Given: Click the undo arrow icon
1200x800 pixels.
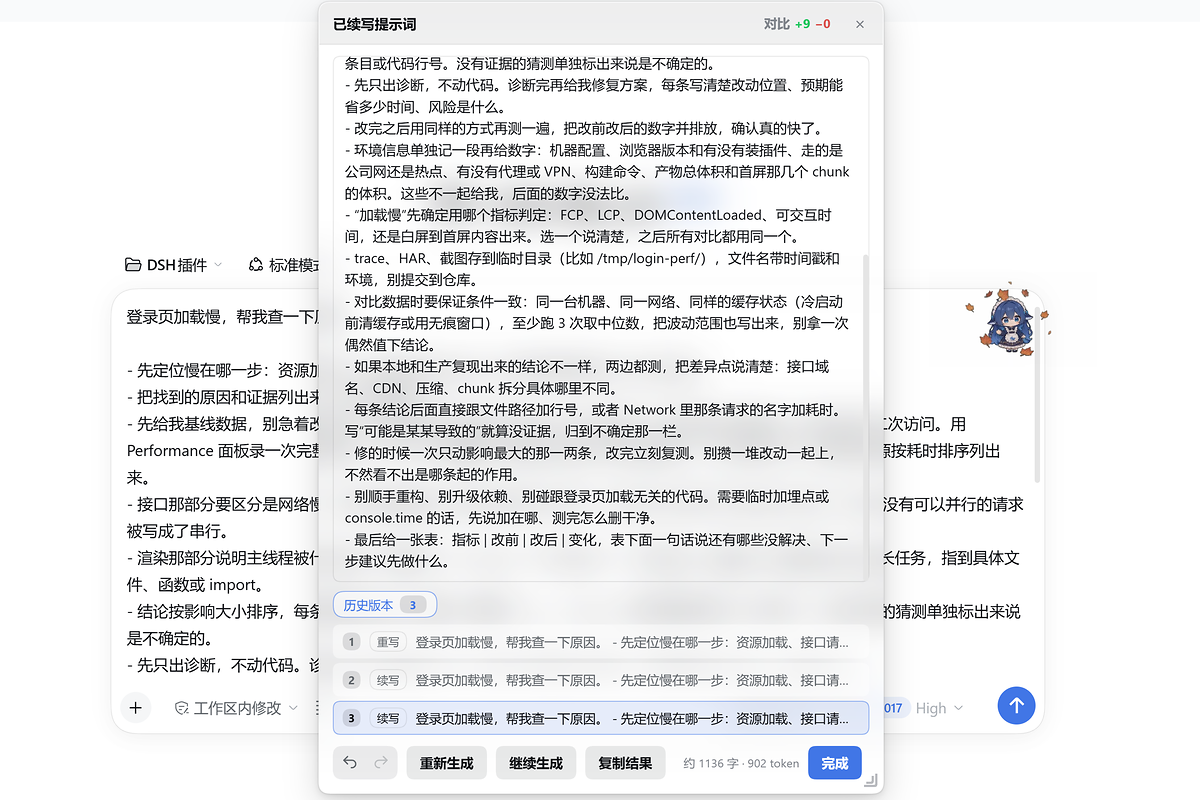Looking at the screenshot, I should [x=350, y=763].
